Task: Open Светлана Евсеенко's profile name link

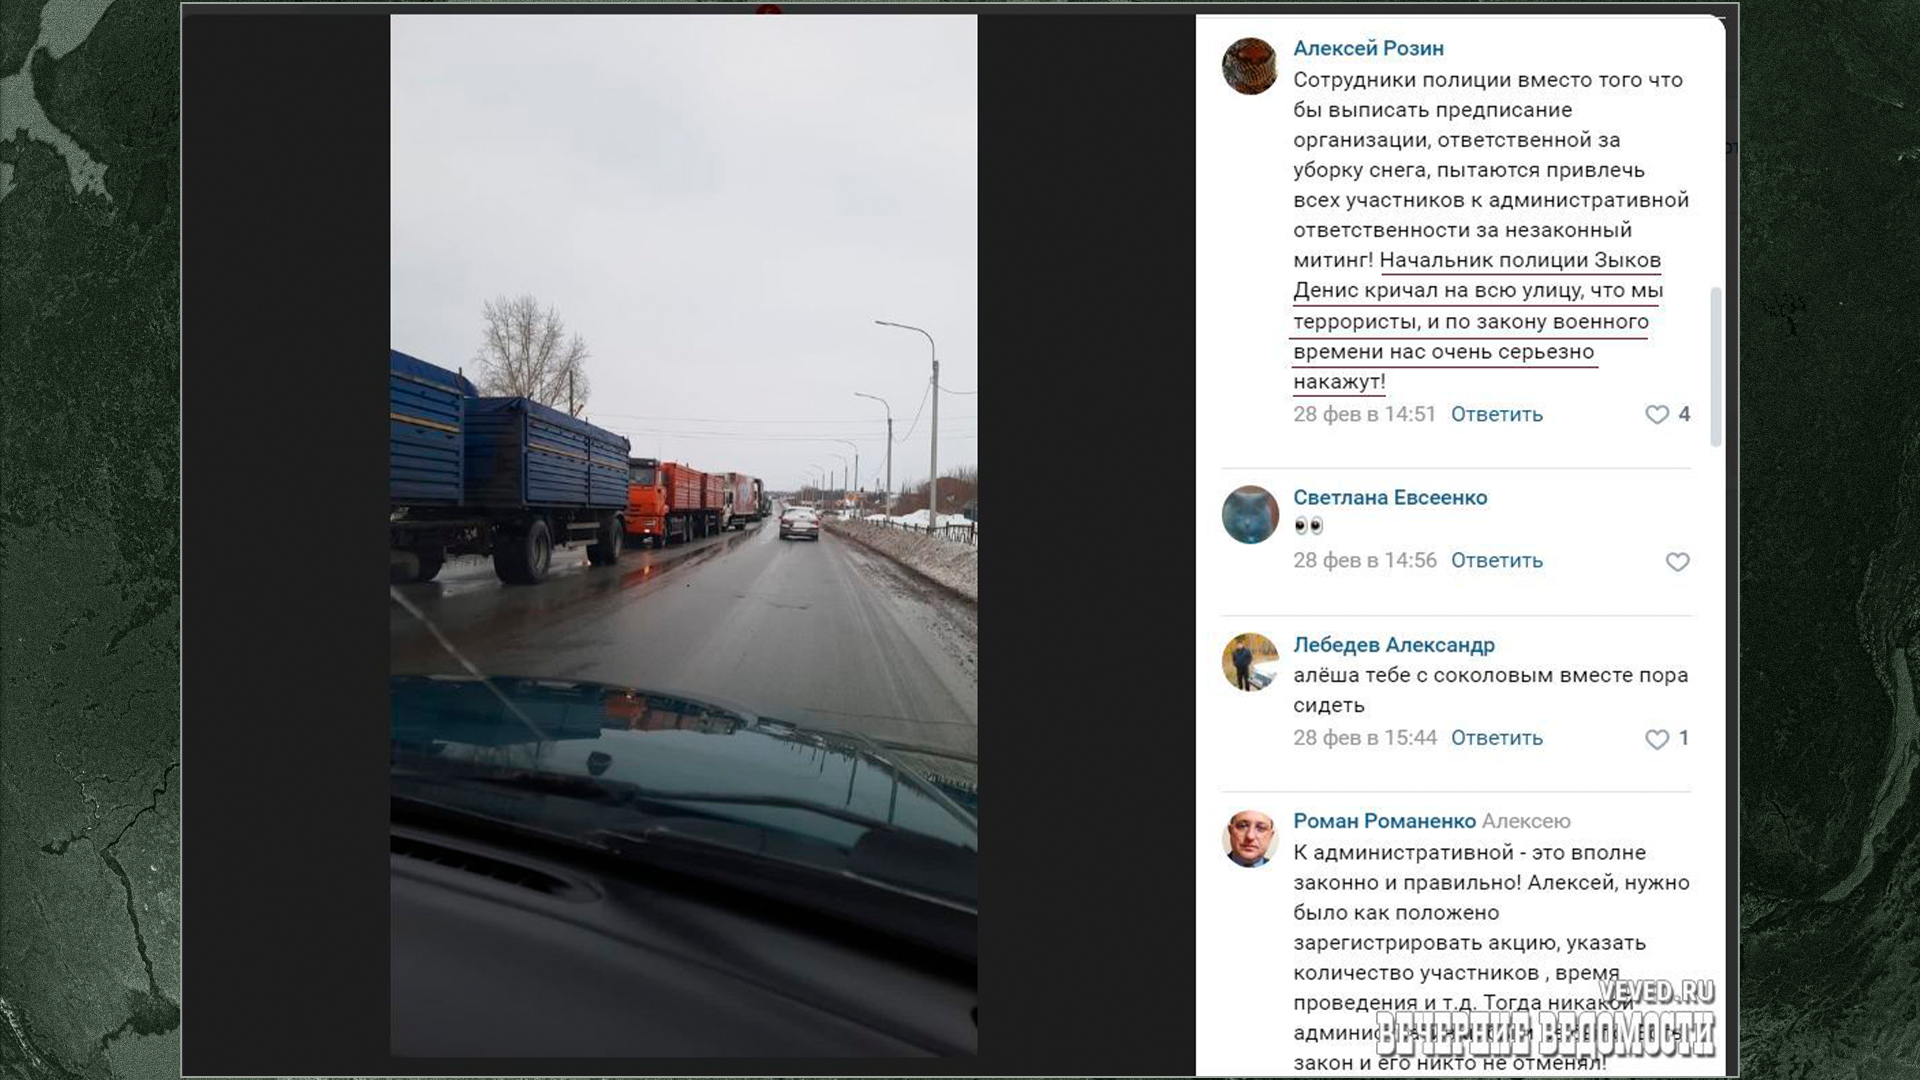Action: (1390, 497)
